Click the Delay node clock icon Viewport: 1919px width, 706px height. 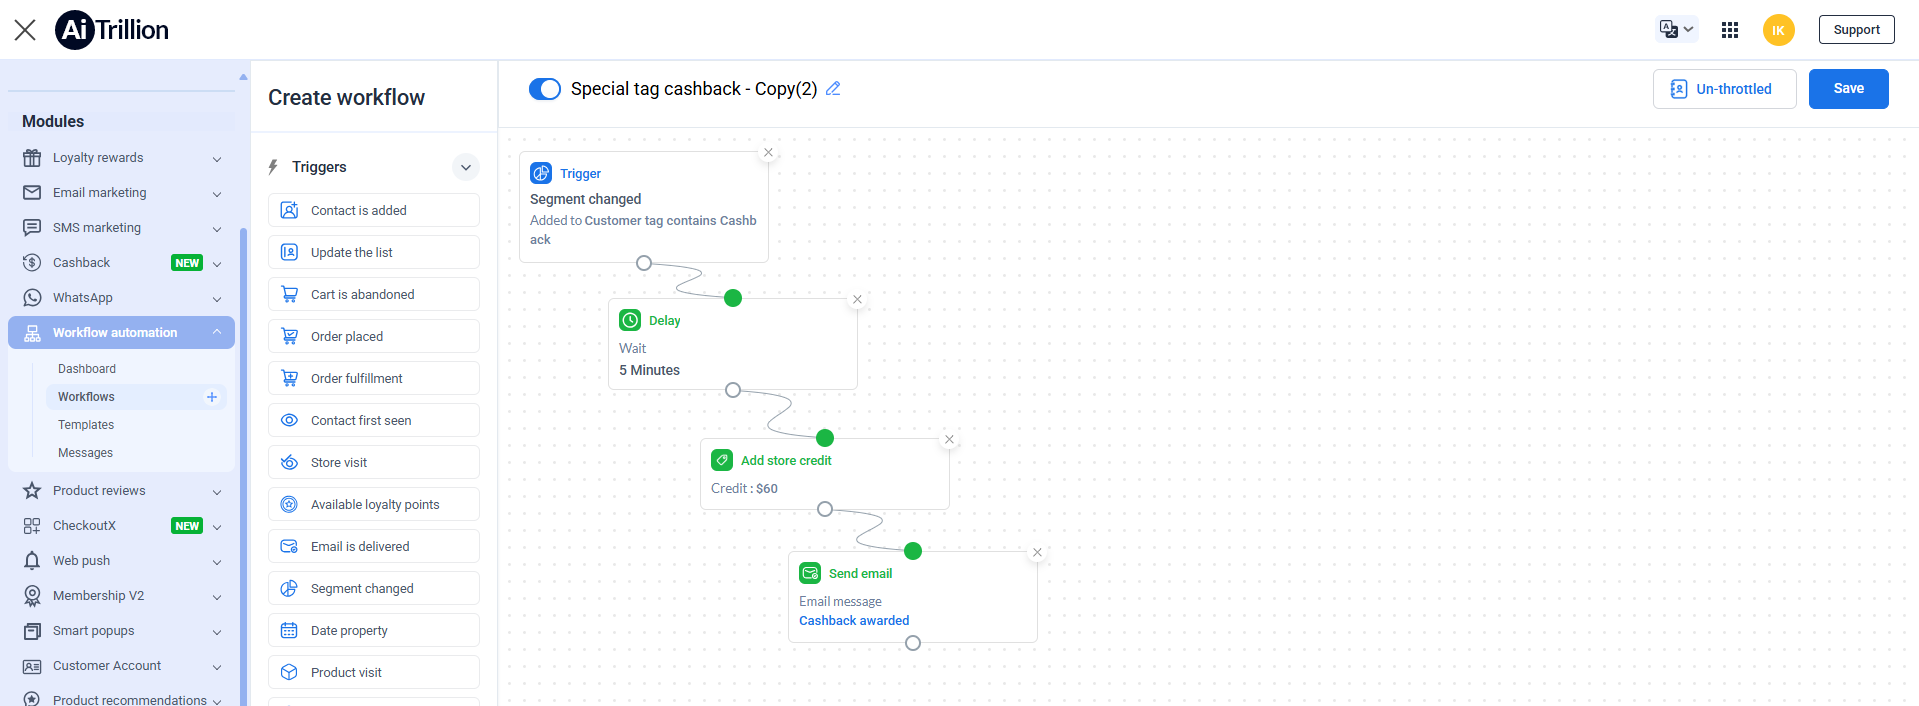(630, 320)
